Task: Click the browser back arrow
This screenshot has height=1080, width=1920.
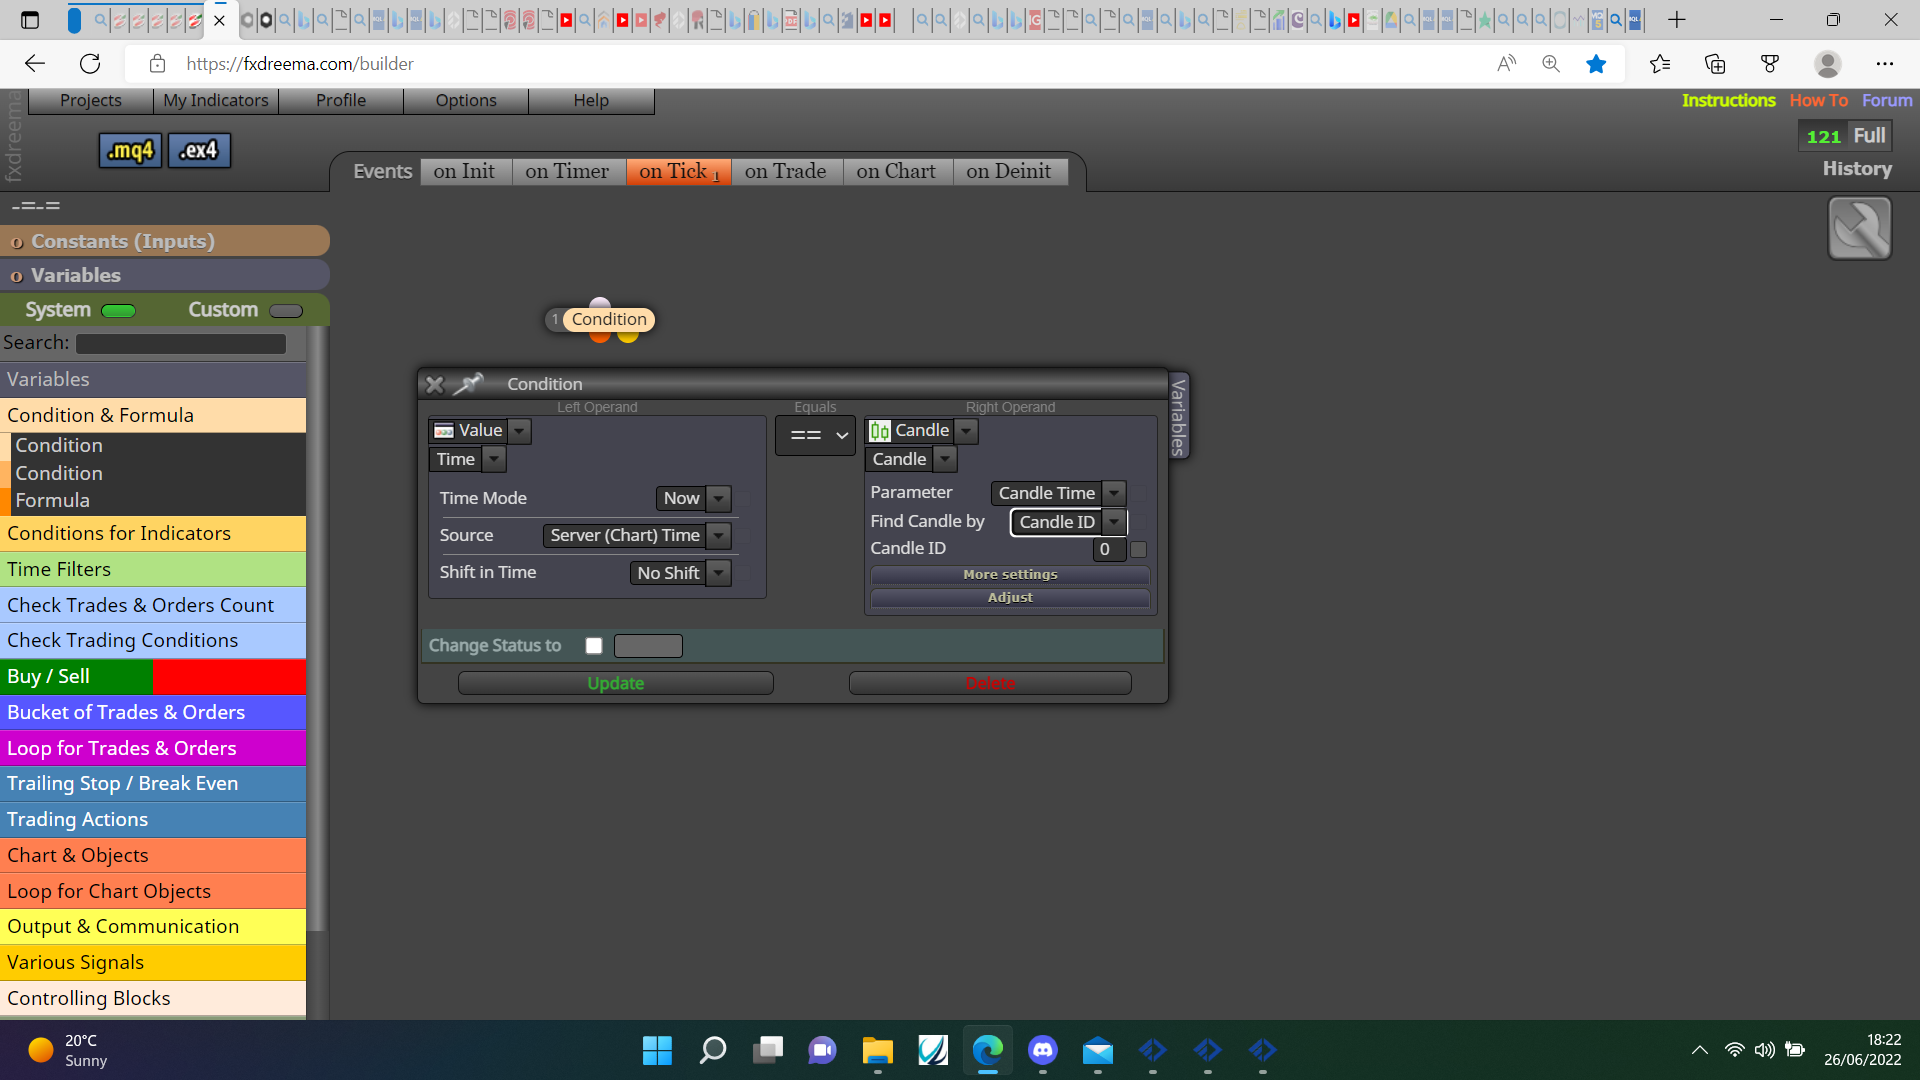Action: 35,64
